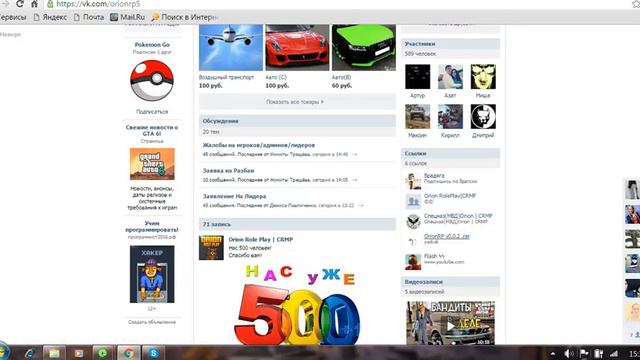Jump to last message arrow of Жалобы topic
640x360 pixels.
click(x=354, y=155)
